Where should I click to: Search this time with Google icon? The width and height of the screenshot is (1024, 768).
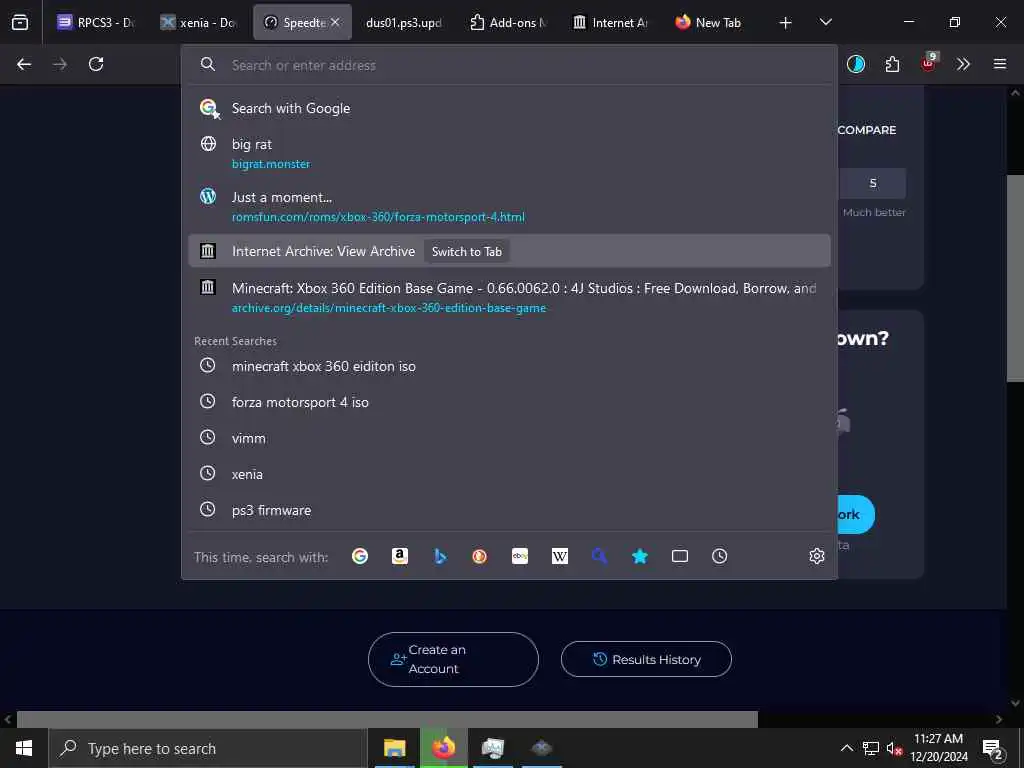click(x=360, y=556)
